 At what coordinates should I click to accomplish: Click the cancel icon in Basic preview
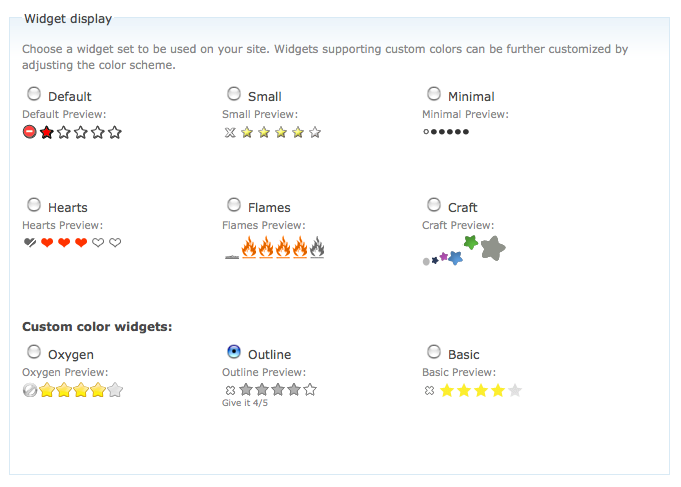tap(430, 390)
